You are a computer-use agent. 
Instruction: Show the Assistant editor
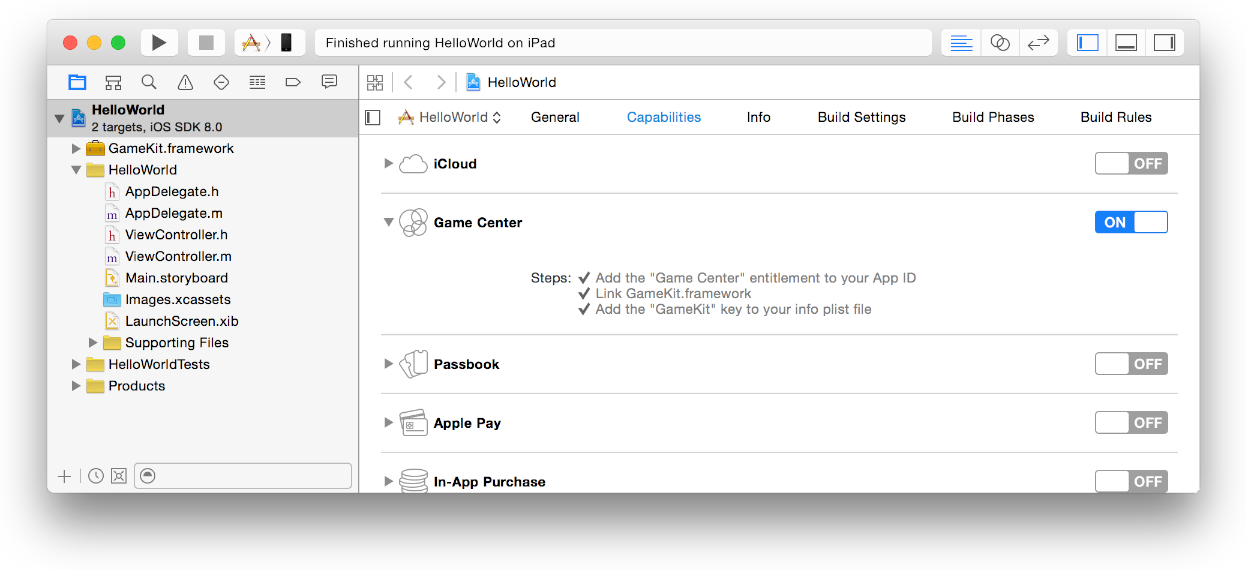pos(999,42)
